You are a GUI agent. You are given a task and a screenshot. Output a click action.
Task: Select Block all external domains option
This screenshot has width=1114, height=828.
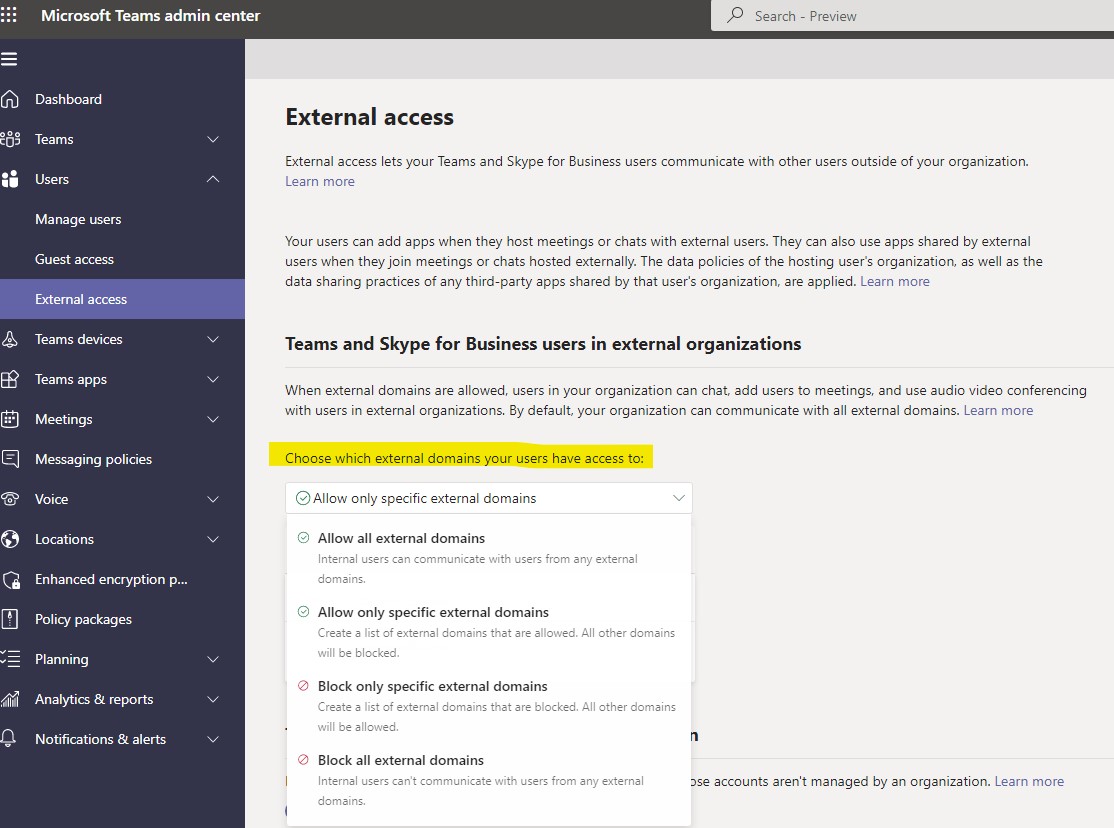point(488,780)
